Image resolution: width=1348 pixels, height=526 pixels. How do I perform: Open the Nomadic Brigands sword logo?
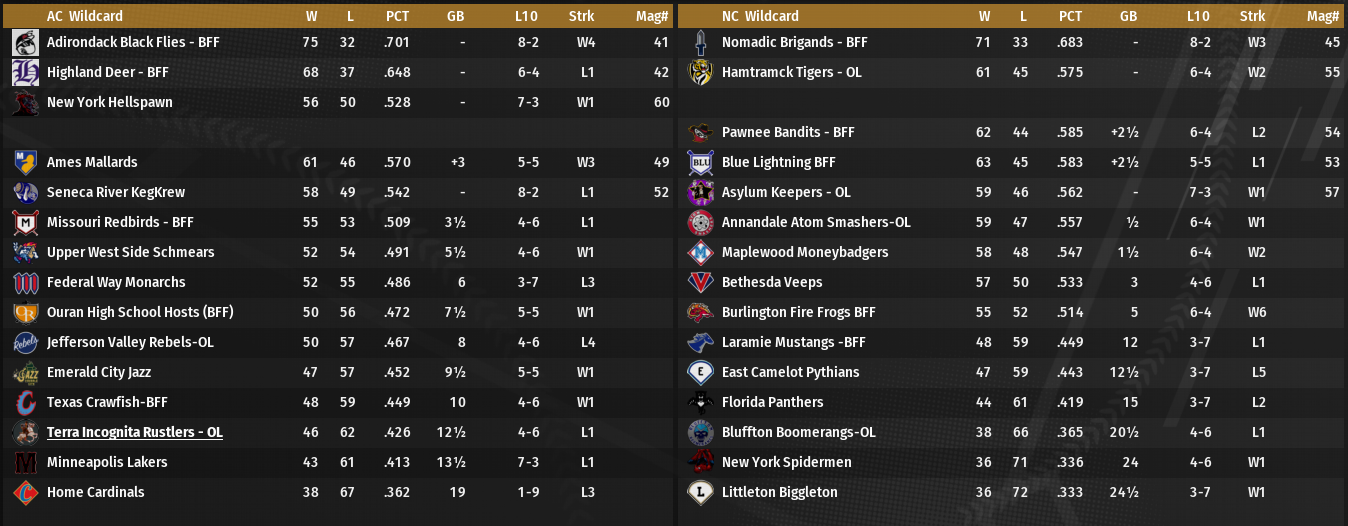coord(700,42)
